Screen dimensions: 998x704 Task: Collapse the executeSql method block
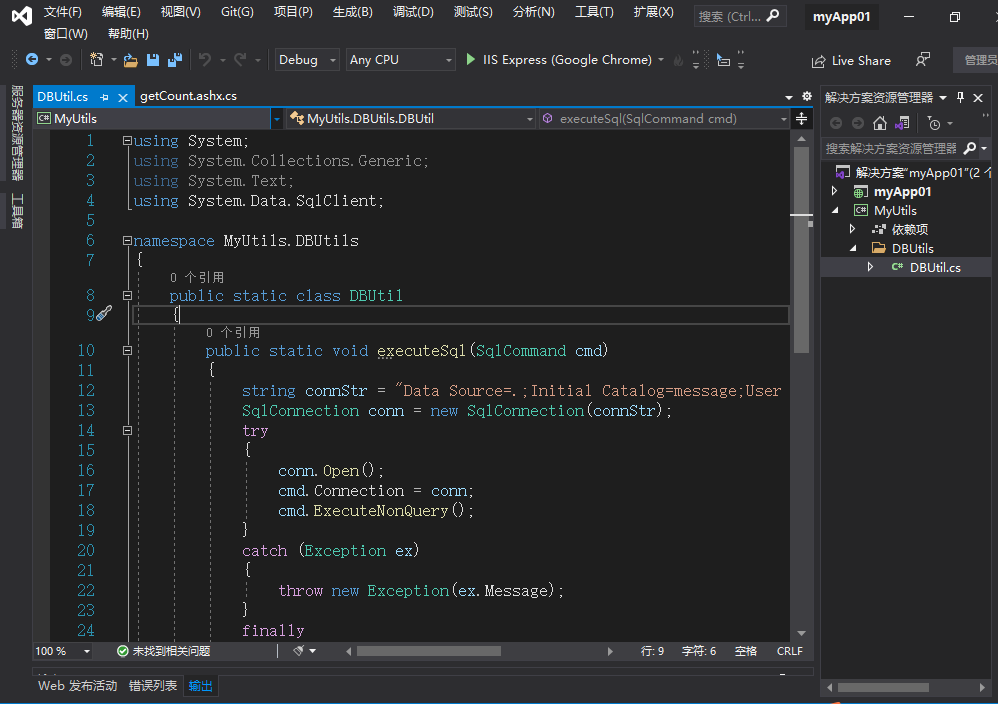click(127, 350)
